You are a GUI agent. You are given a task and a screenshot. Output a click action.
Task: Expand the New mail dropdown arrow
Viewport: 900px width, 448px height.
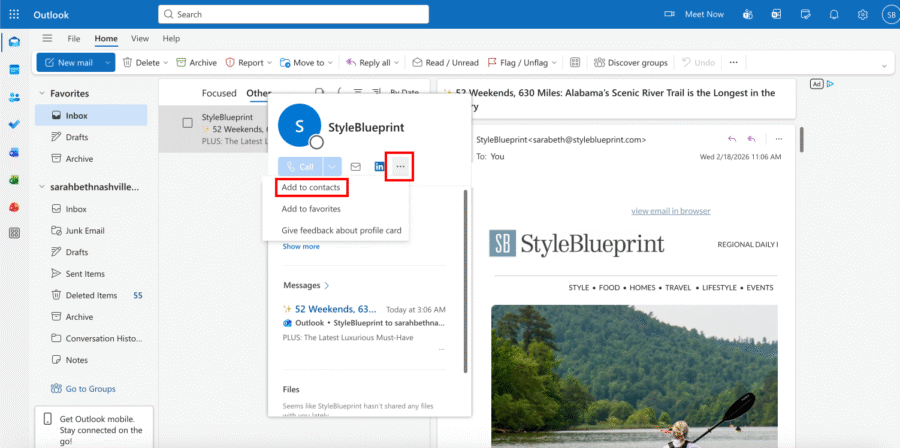[107, 63]
